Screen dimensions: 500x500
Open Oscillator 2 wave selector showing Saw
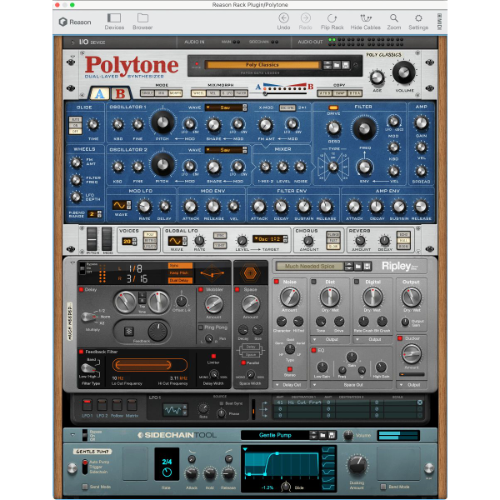click(x=226, y=150)
